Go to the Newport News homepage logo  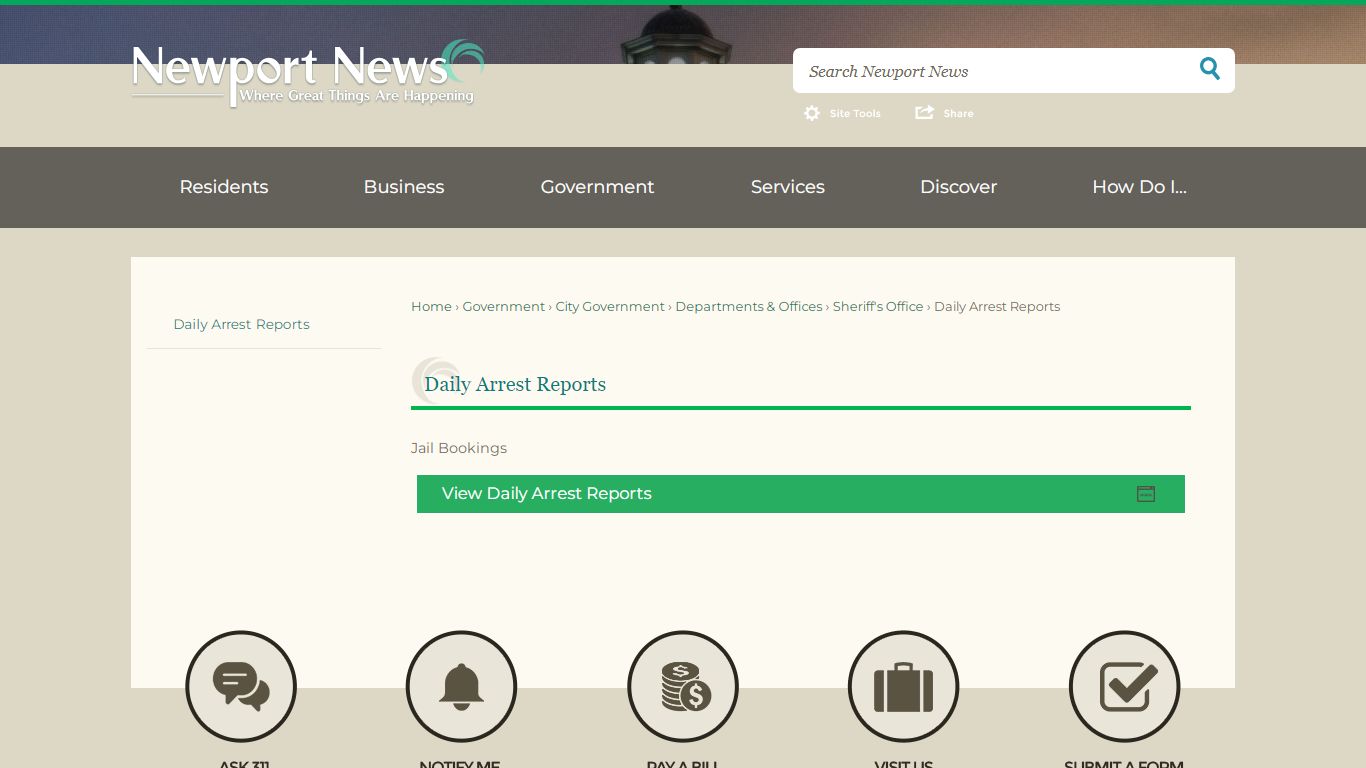coord(308,73)
